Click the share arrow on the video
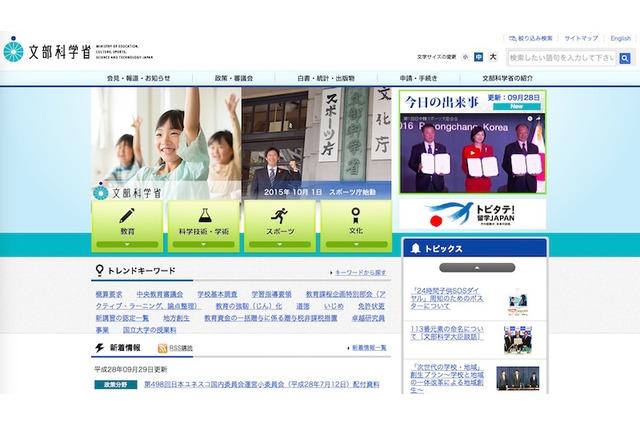640x426 pixels. point(538,118)
